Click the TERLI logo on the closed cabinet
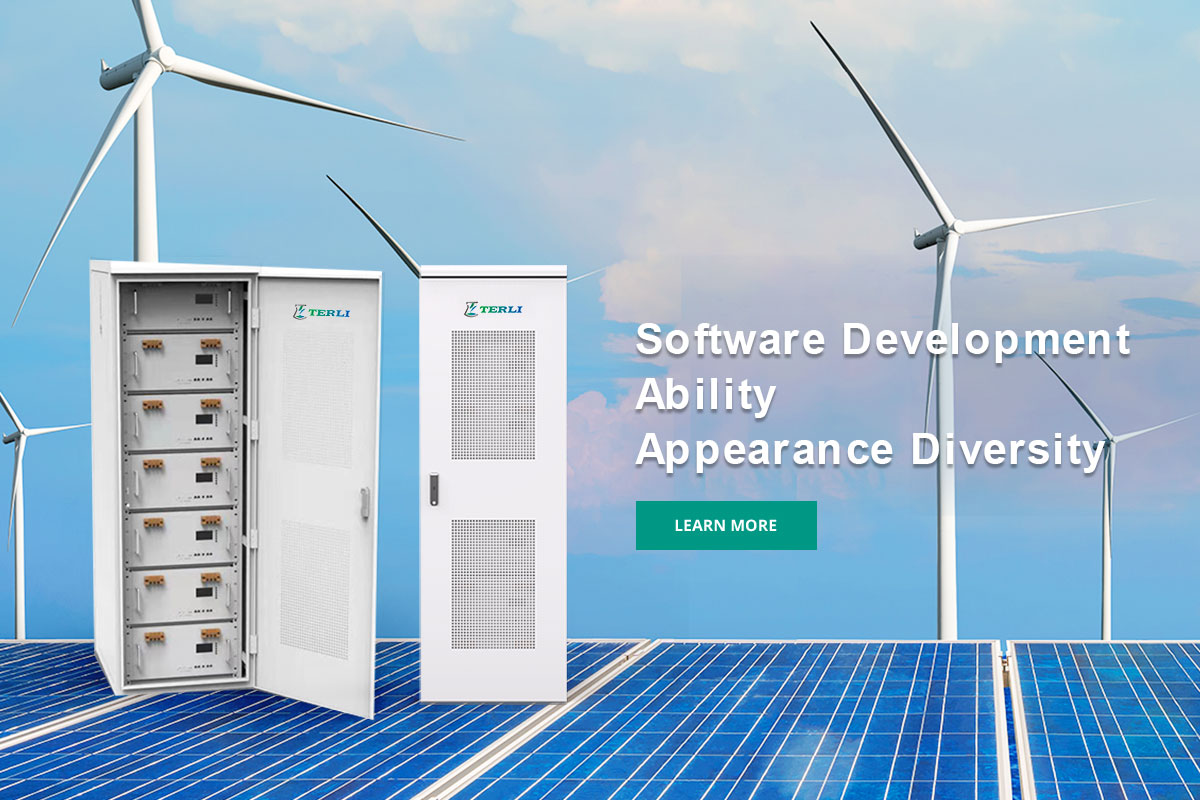This screenshot has width=1200, height=800. tap(493, 309)
